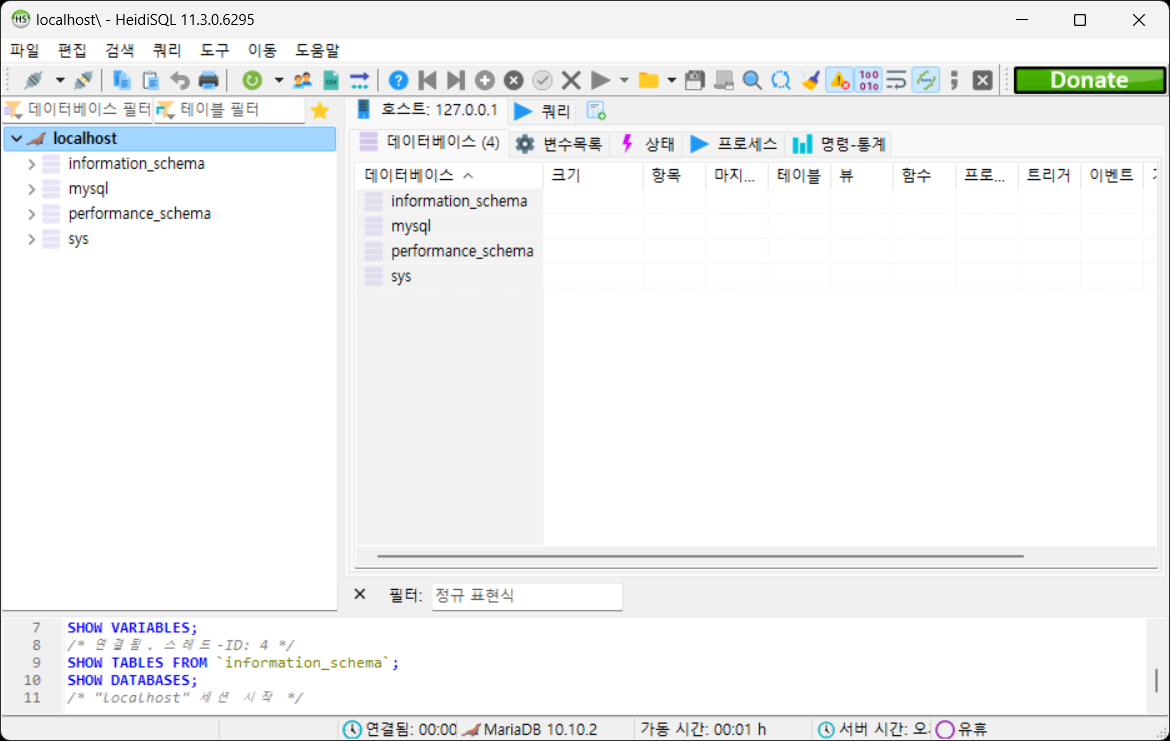Toggle the word wrap icon

pos(896,80)
